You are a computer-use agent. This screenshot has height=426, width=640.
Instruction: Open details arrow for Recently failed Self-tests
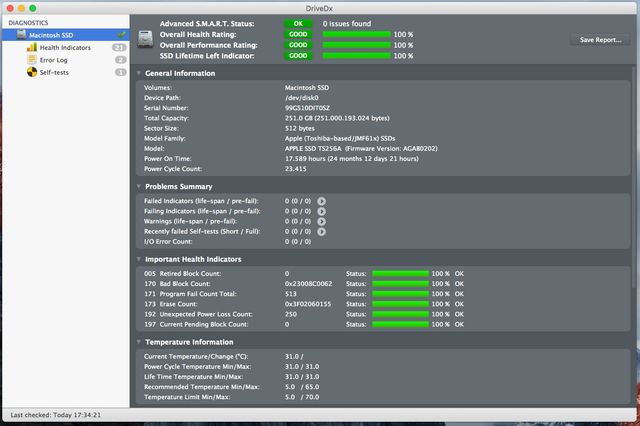(322, 232)
